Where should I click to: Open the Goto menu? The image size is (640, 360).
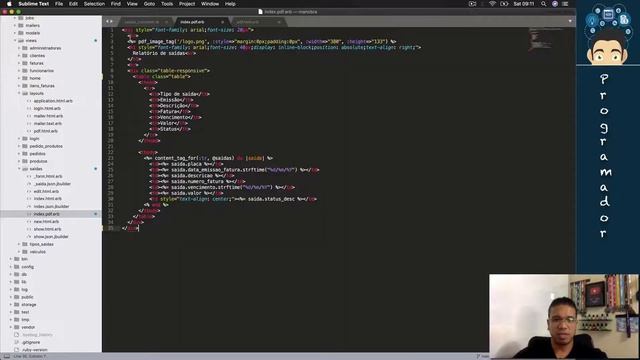point(149,4)
